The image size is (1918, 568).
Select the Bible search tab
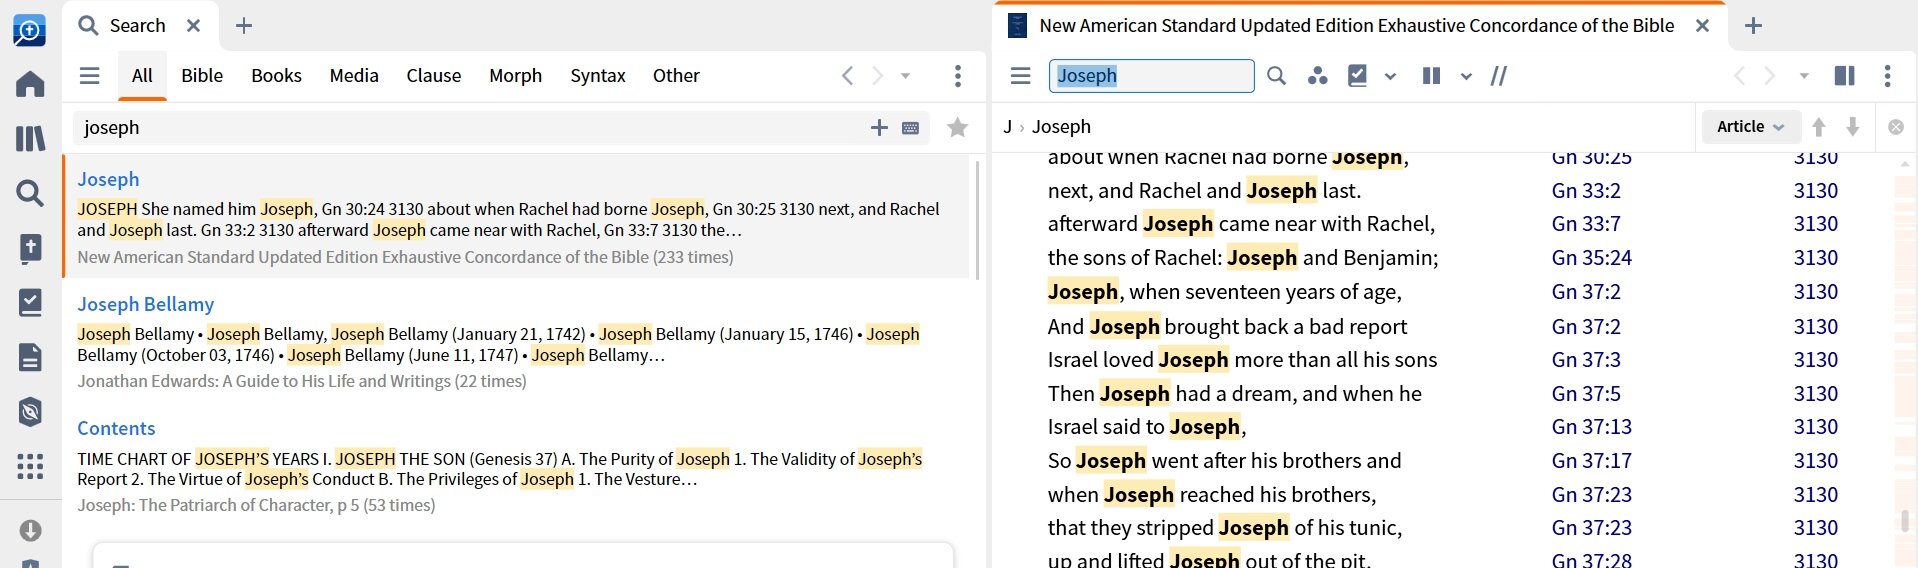[202, 76]
